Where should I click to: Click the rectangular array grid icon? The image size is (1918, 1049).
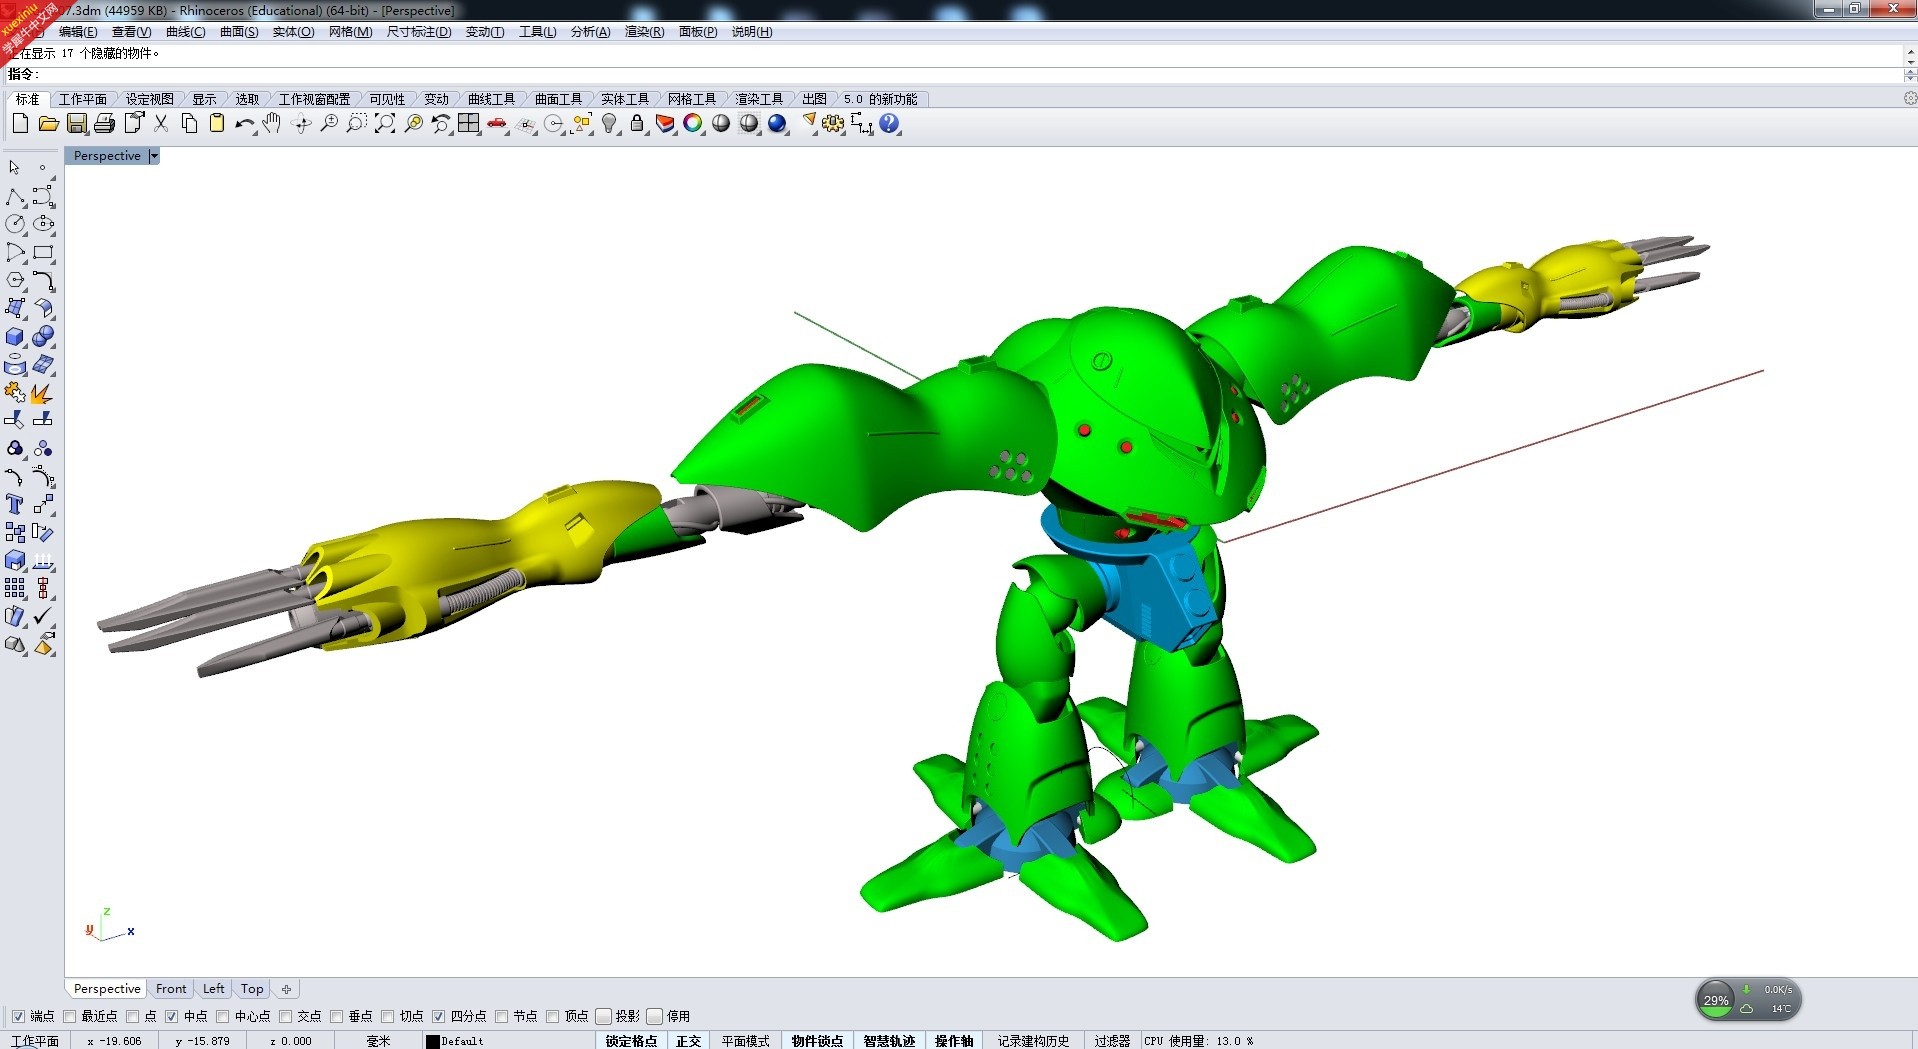click(15, 588)
